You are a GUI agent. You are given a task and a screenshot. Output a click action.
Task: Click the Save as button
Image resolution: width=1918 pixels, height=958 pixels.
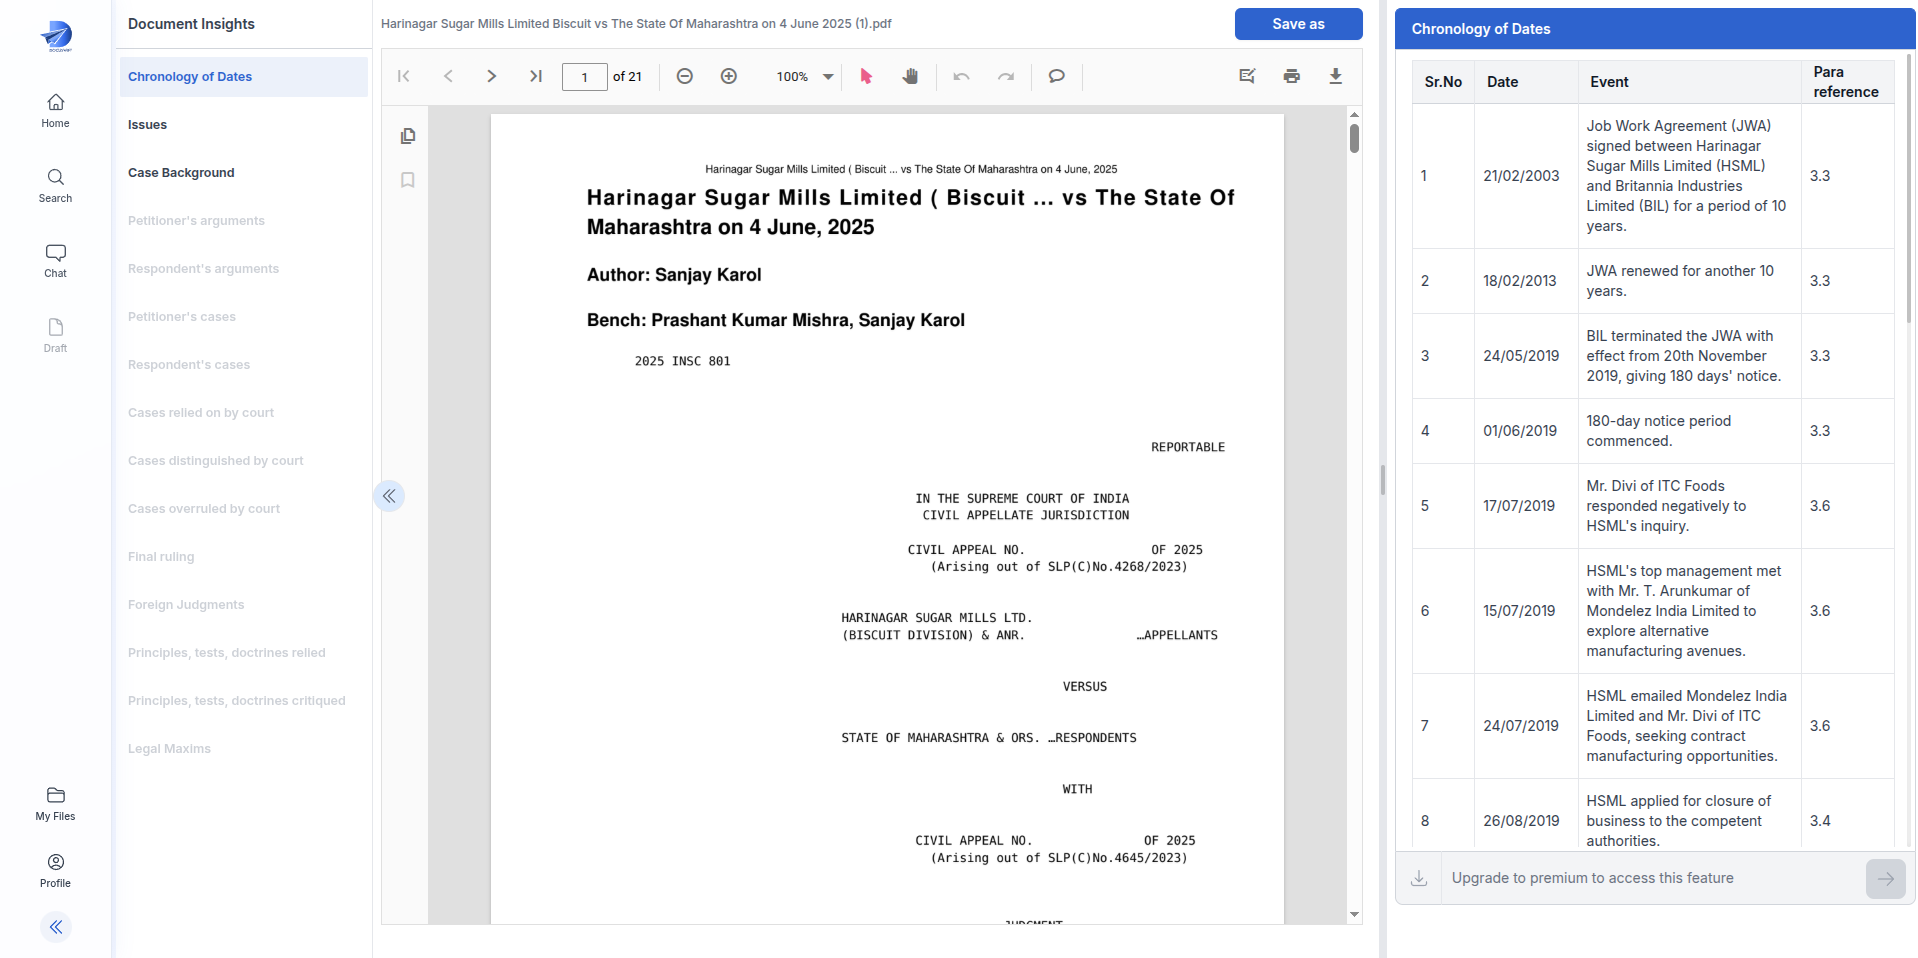click(x=1298, y=24)
